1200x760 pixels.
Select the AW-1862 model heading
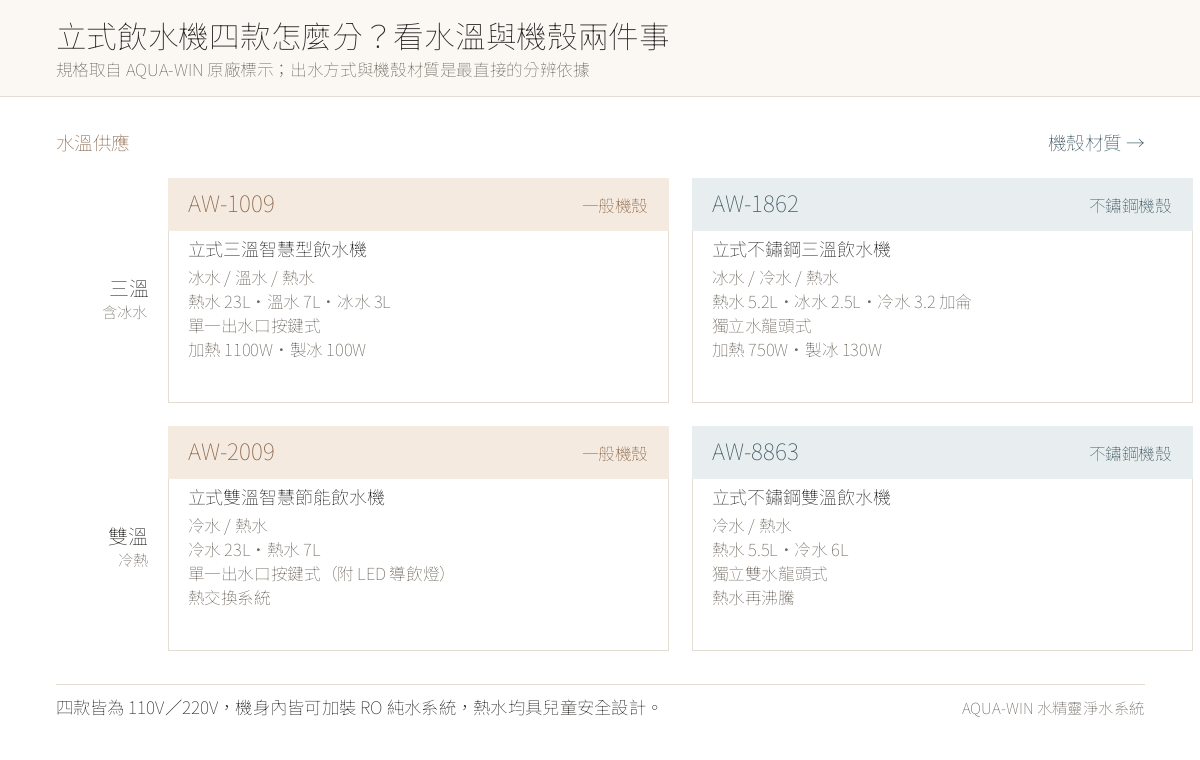(755, 204)
